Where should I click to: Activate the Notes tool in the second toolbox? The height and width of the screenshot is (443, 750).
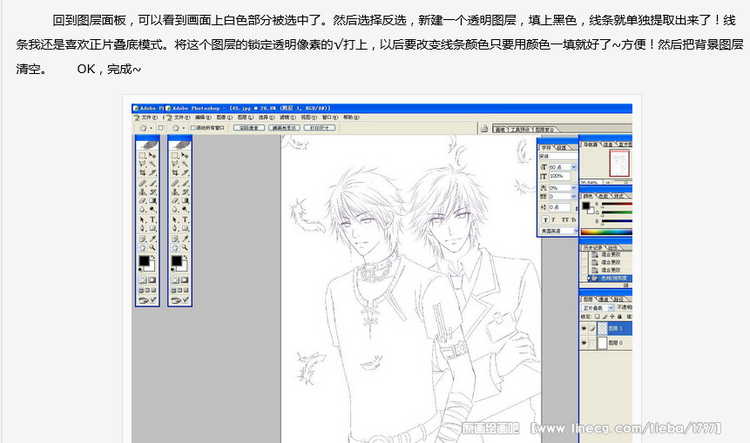click(x=175, y=239)
